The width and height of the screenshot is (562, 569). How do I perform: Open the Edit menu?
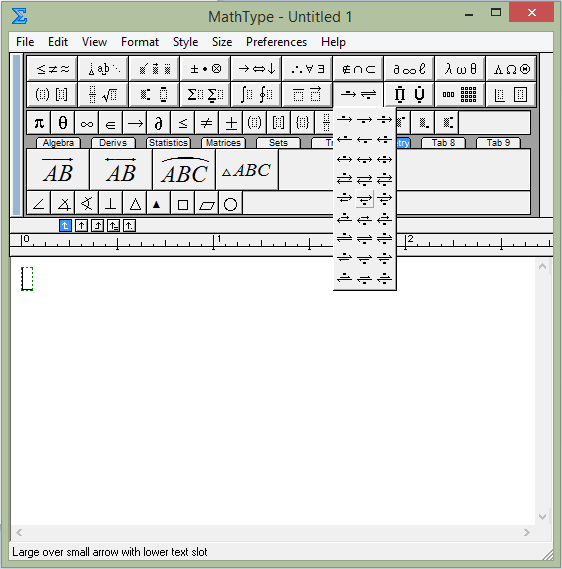coord(58,42)
